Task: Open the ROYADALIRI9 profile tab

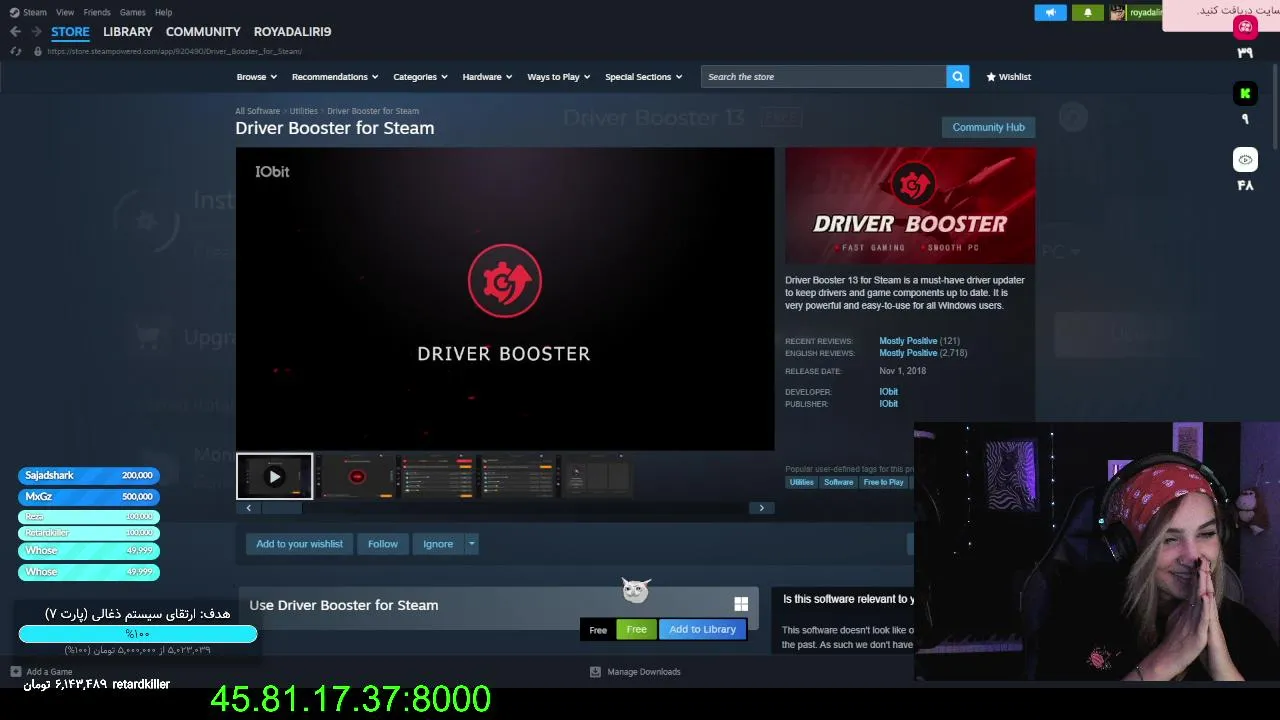Action: coord(292,32)
